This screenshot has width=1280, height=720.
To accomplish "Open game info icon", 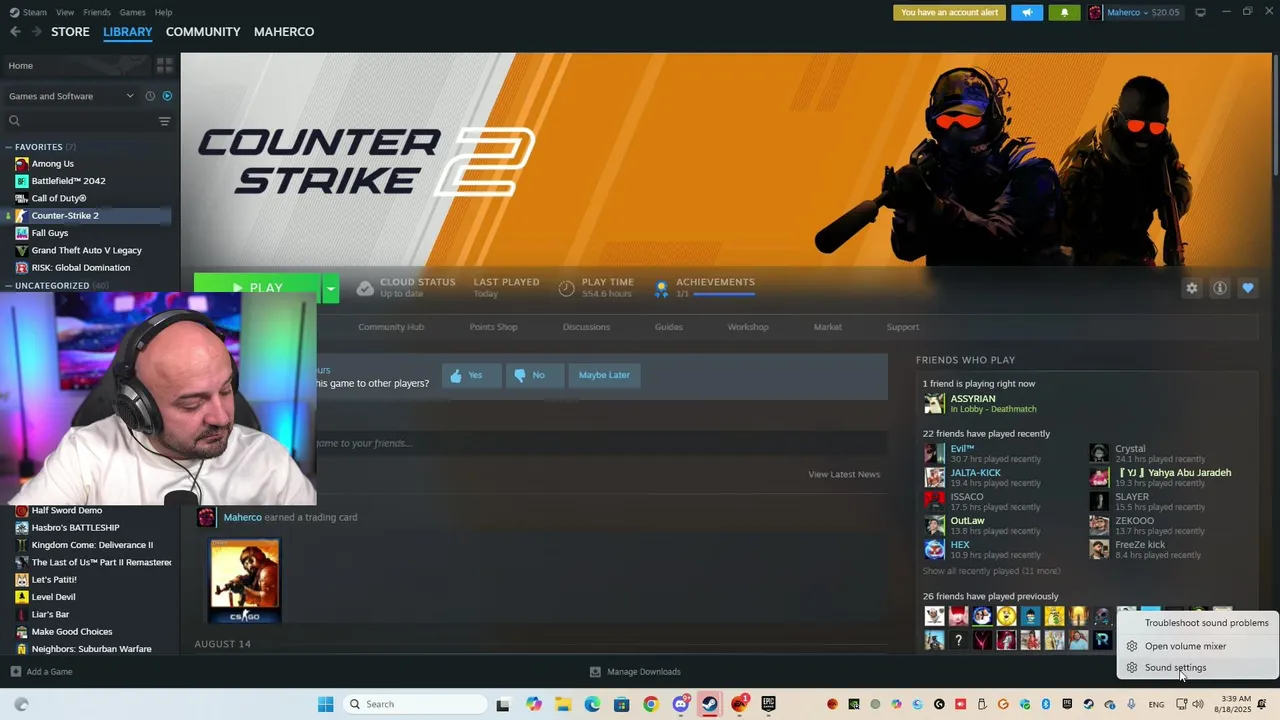I will click(x=1220, y=288).
